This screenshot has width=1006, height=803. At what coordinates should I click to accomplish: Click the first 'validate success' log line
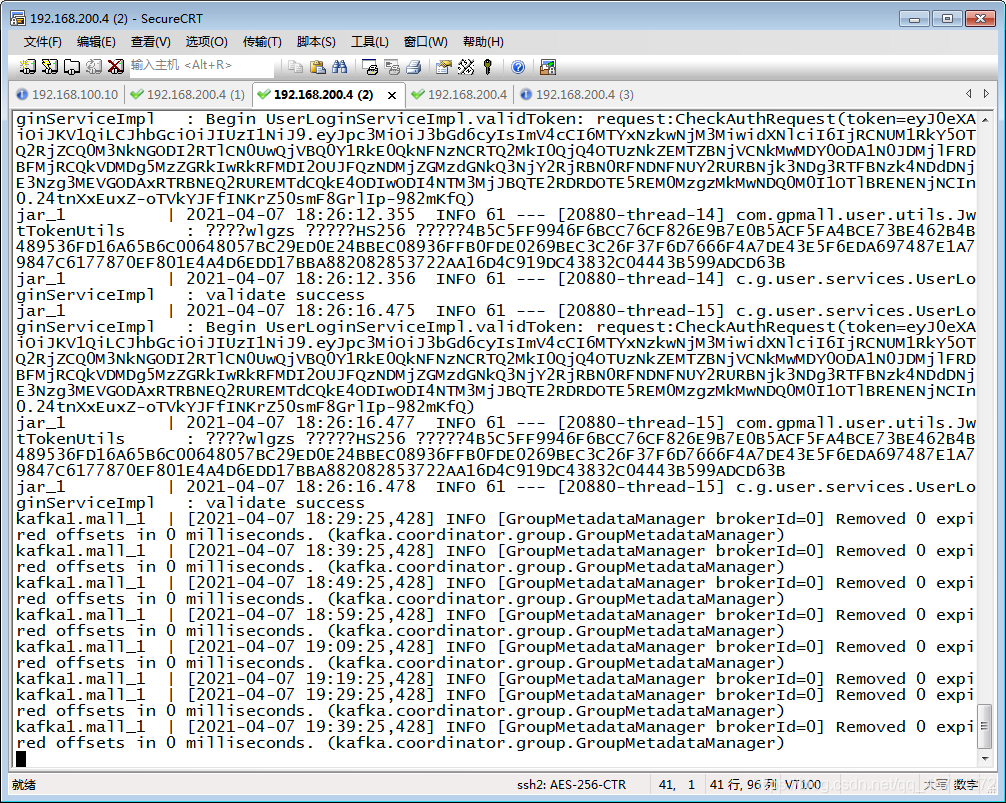[285, 295]
